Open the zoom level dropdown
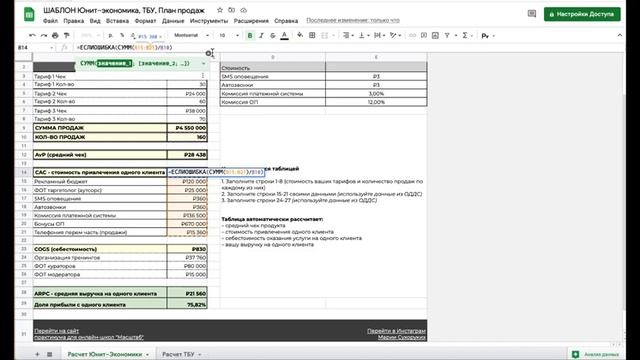This screenshot has height=360, width=640. tap(89, 36)
